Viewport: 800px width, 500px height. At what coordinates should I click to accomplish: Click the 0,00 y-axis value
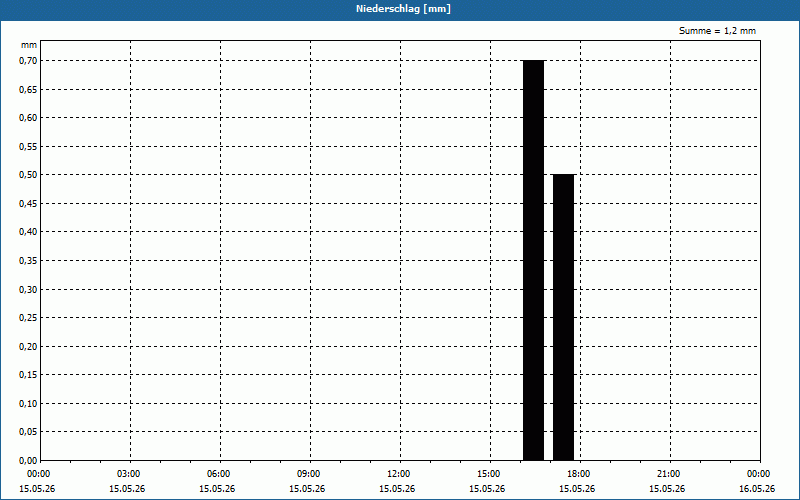click(x=28, y=461)
